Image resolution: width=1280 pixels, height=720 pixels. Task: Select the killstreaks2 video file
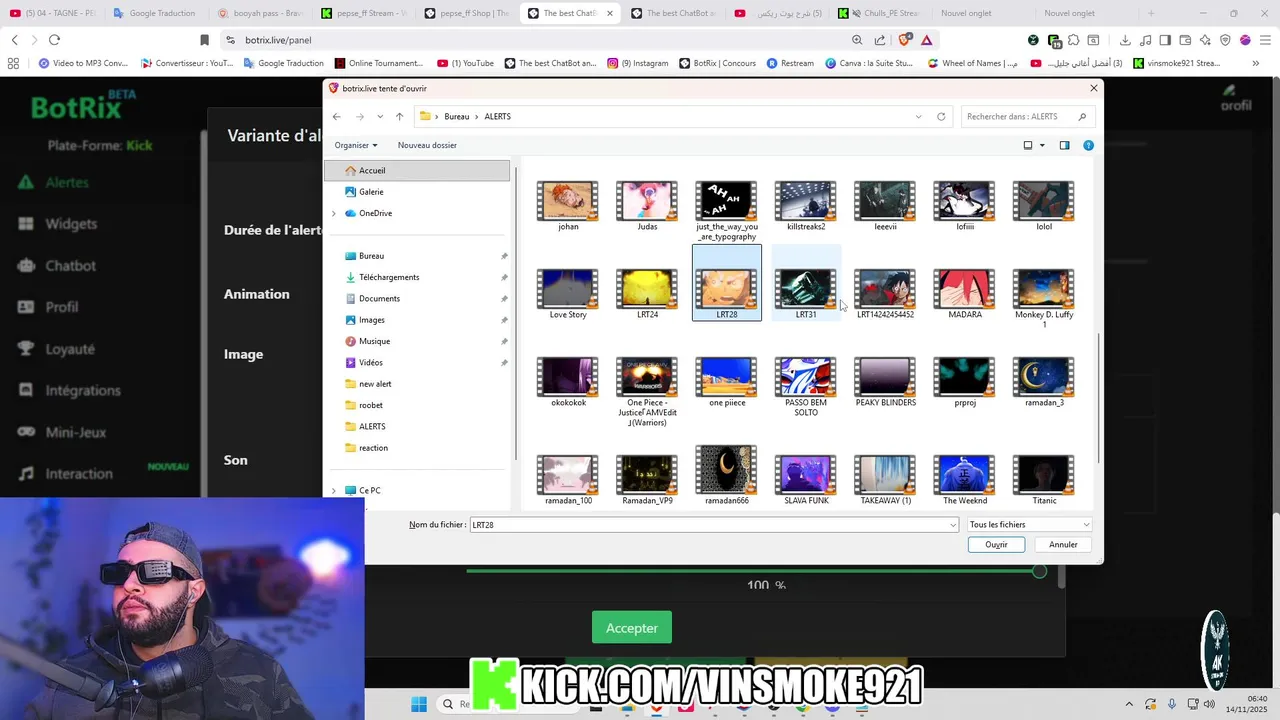[806, 206]
